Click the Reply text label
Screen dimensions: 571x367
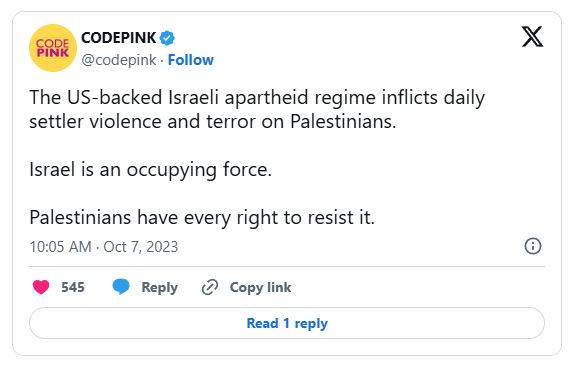click(x=160, y=287)
